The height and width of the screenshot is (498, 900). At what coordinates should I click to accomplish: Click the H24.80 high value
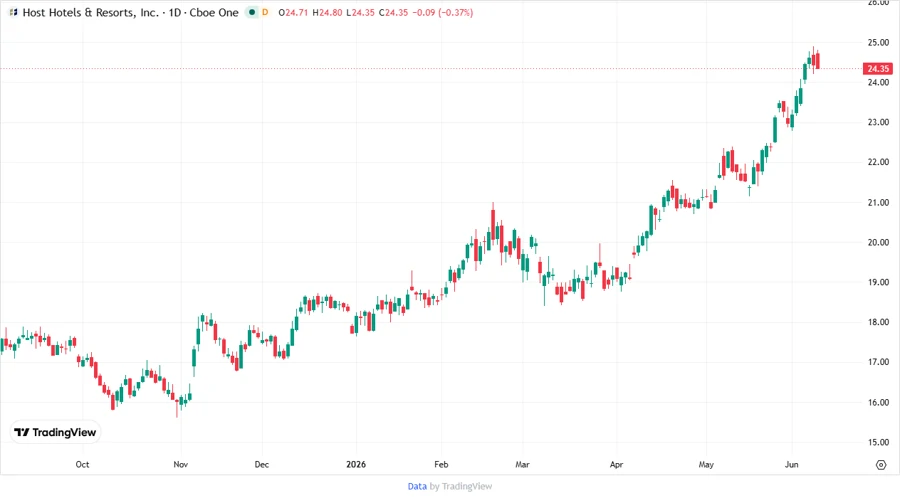tap(327, 12)
